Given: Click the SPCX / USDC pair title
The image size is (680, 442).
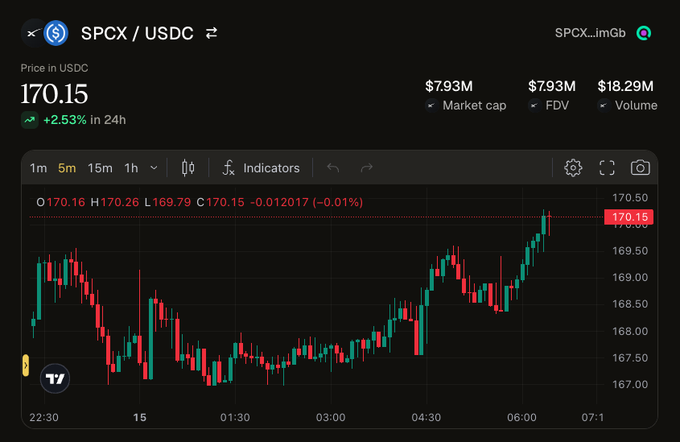Looking at the screenshot, I should coord(137,33).
